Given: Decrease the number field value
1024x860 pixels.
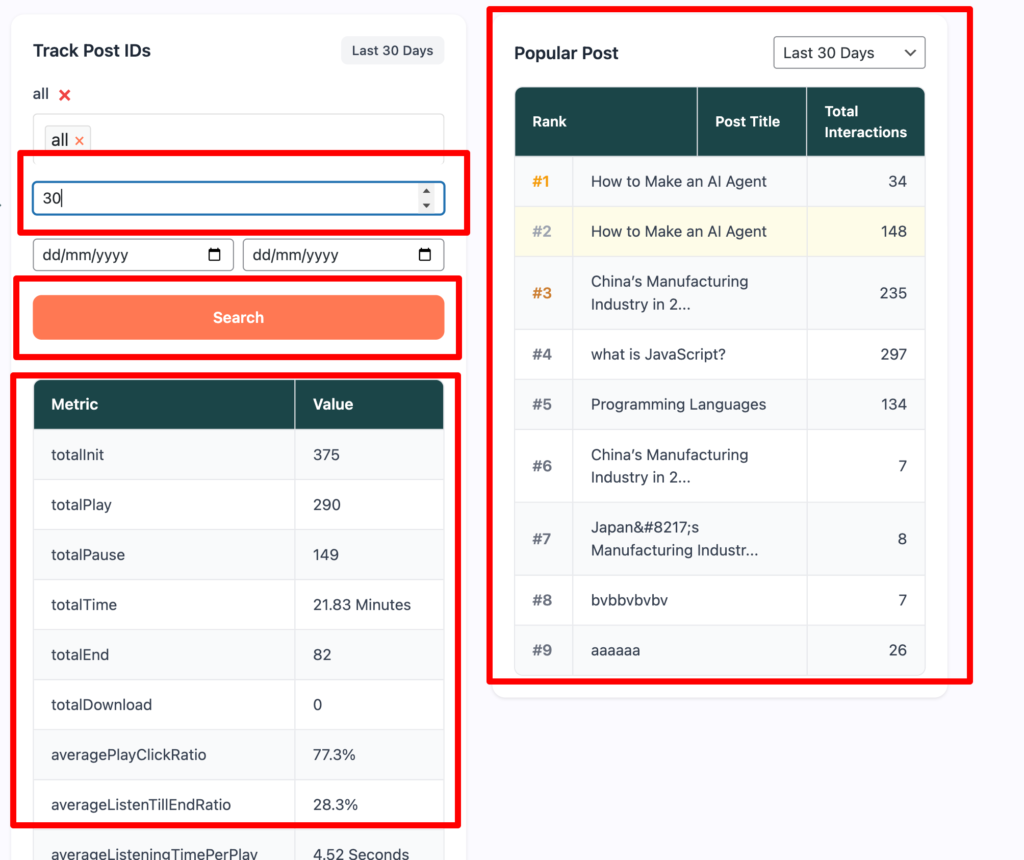Looking at the screenshot, I should [x=426, y=205].
